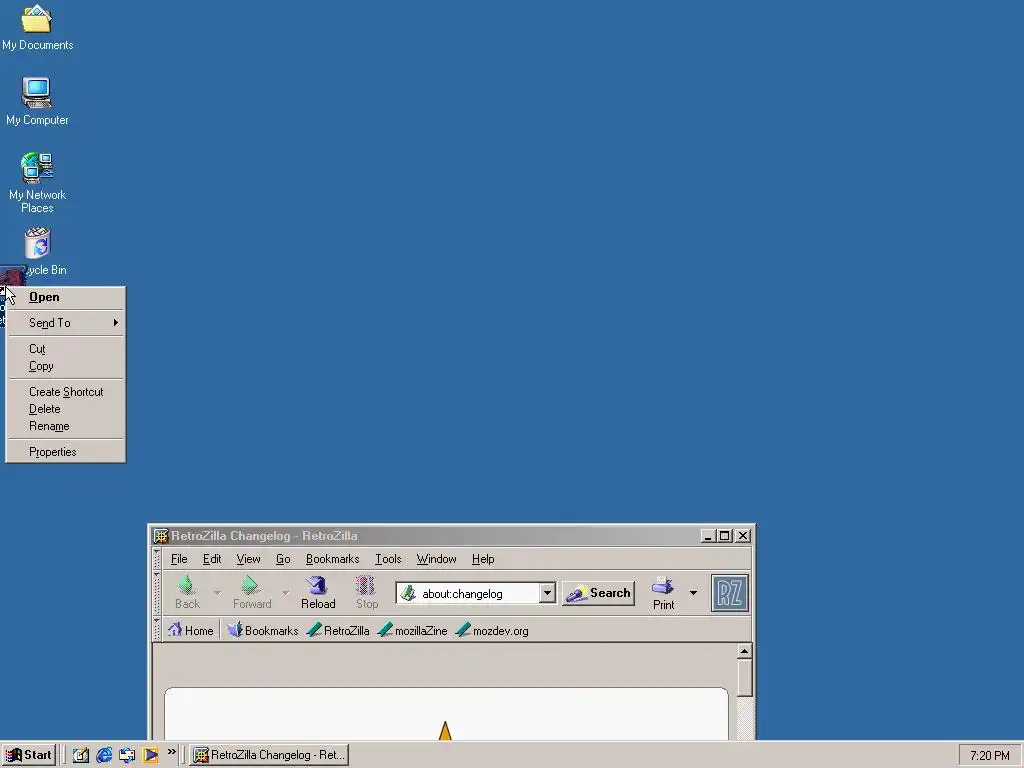Select My Network Places desktop icon
This screenshot has height=768, width=1024.
click(x=37, y=183)
